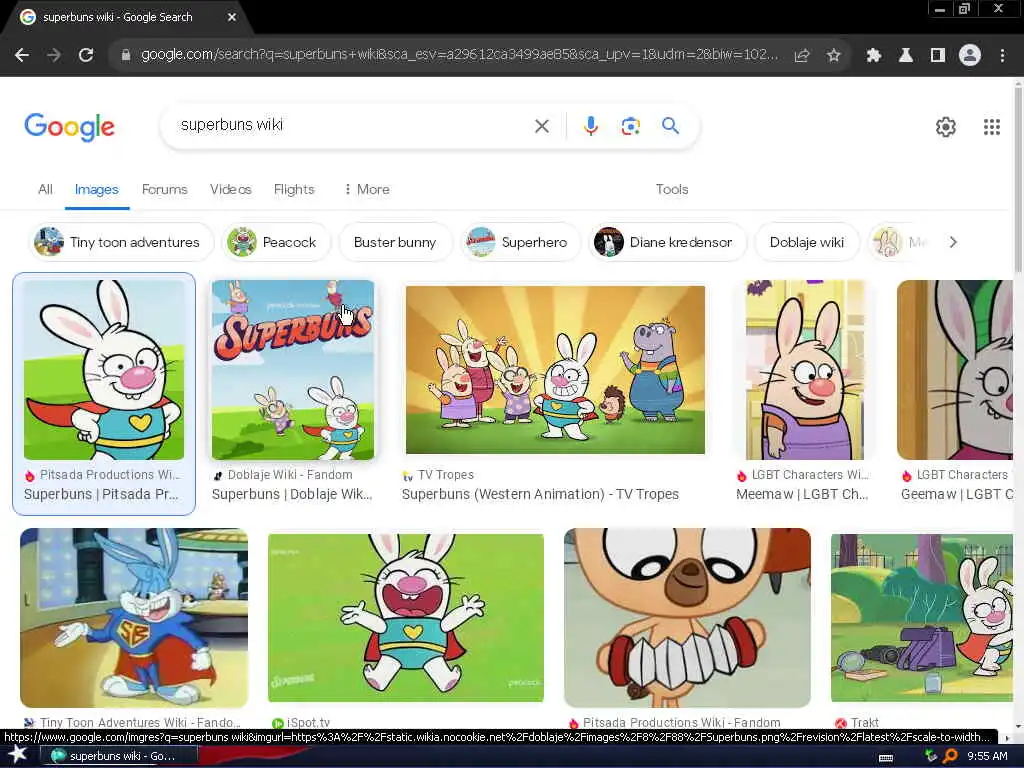The width and height of the screenshot is (1024, 768).
Task: Open the Tiny Toon Adventures Wiki image
Action: click(134, 618)
